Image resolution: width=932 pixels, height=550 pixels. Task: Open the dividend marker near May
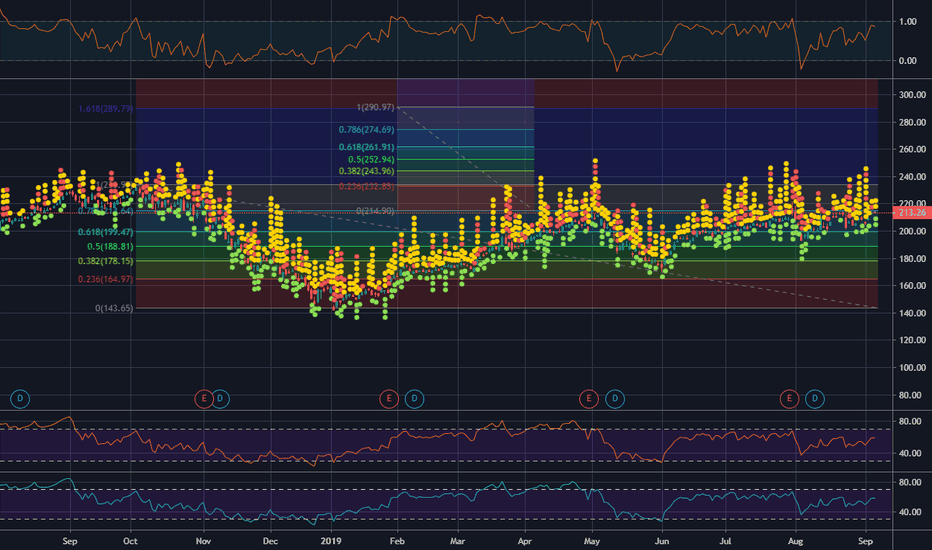(615, 398)
